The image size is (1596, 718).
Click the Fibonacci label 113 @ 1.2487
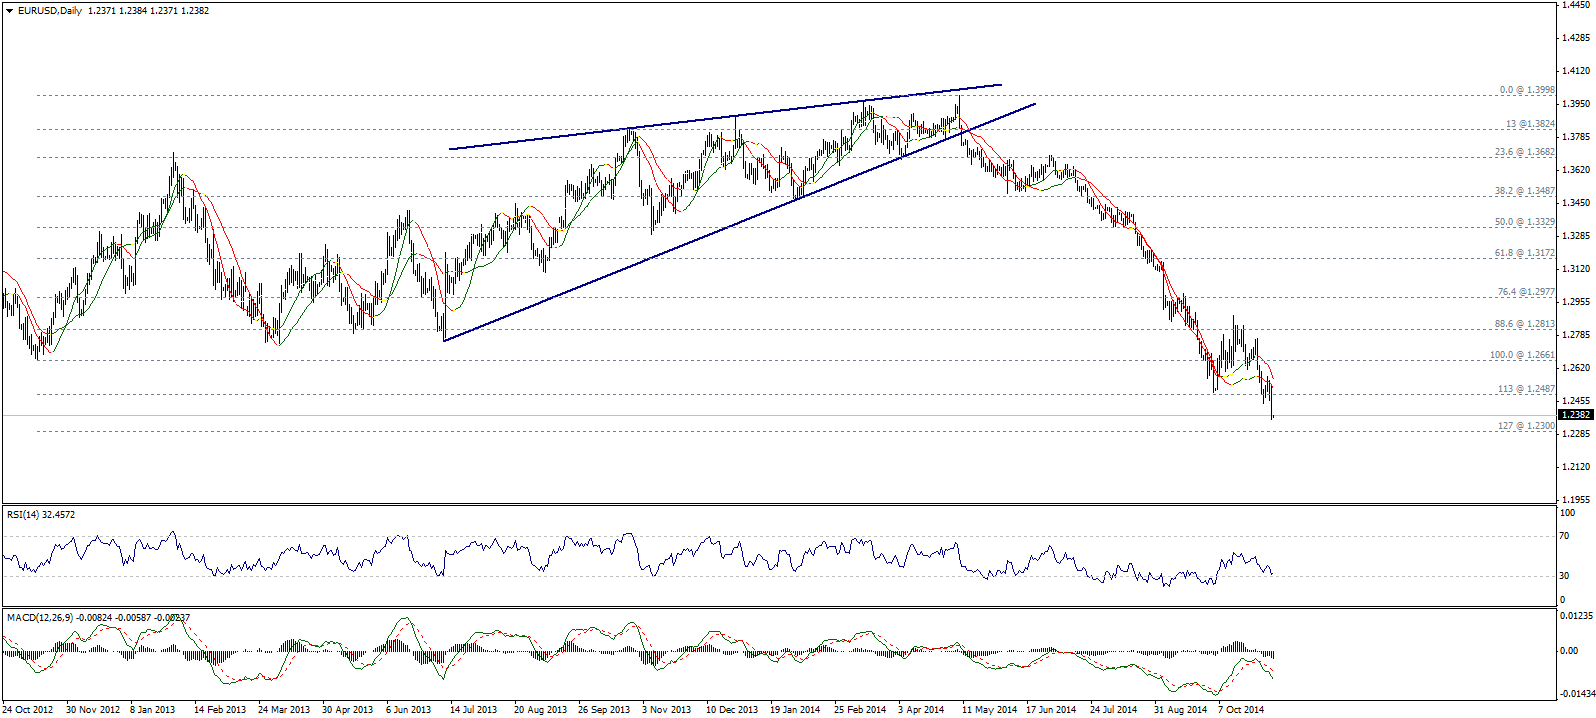(1526, 389)
